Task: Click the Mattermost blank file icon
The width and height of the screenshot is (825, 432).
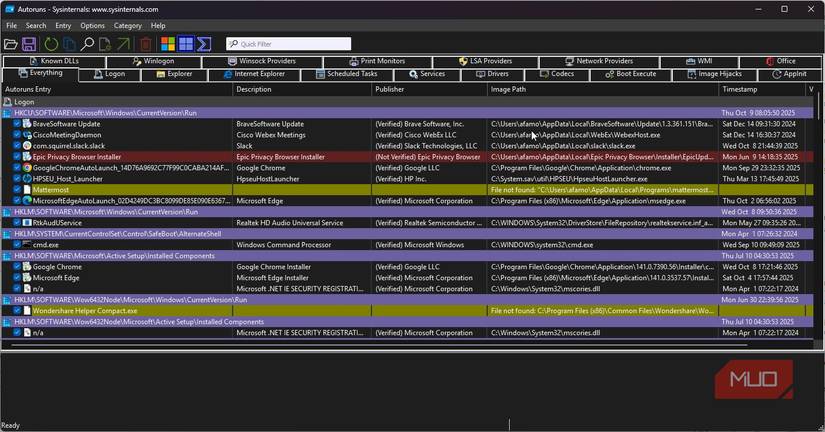Action: (27, 190)
